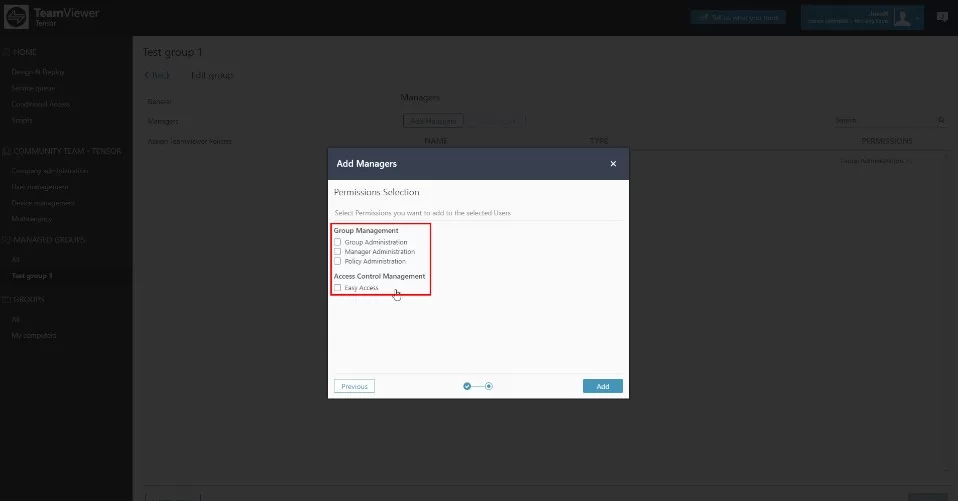Click the NAME column header
The height and width of the screenshot is (501, 958).
(x=436, y=141)
